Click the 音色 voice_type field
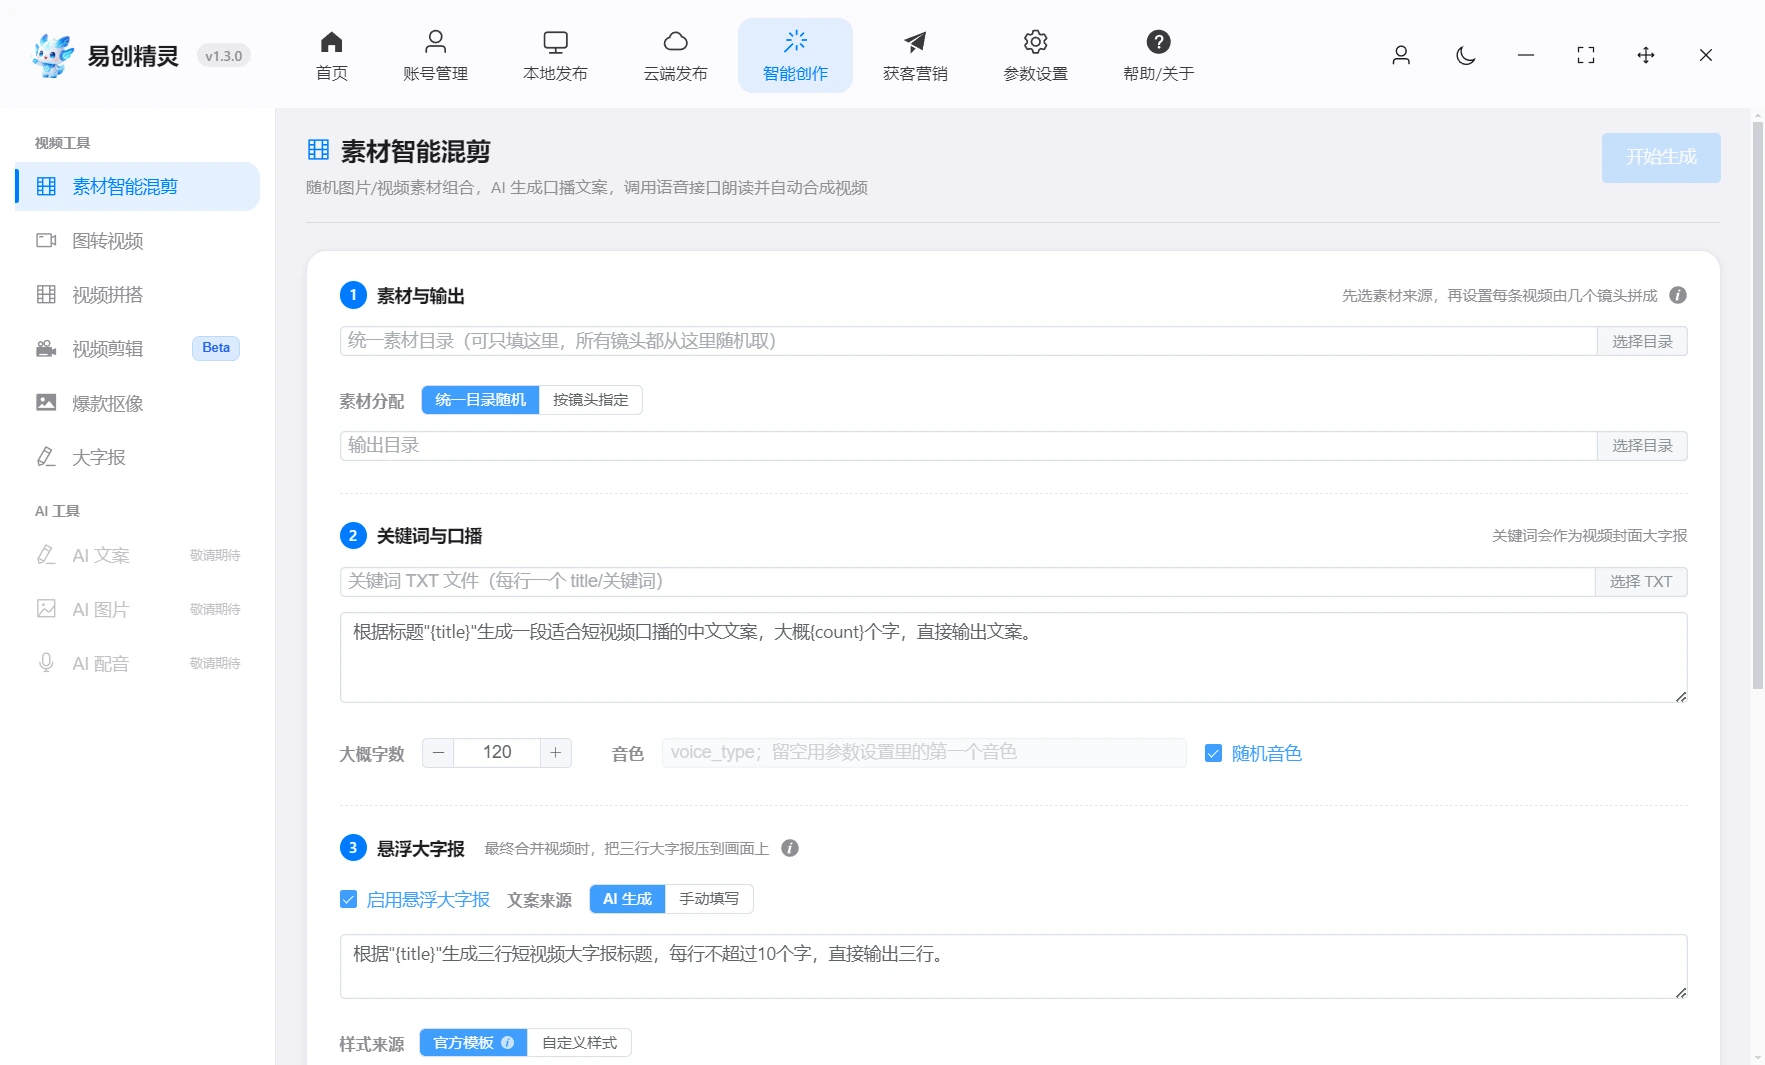 click(924, 752)
